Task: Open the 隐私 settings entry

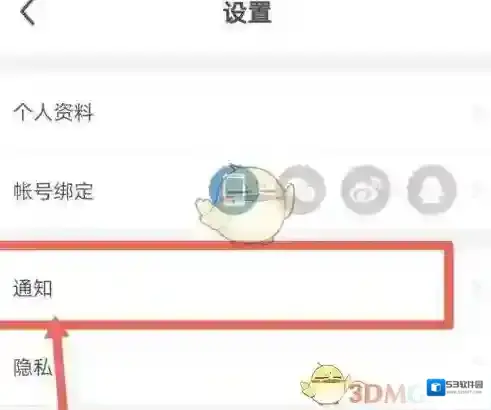Action: point(245,367)
